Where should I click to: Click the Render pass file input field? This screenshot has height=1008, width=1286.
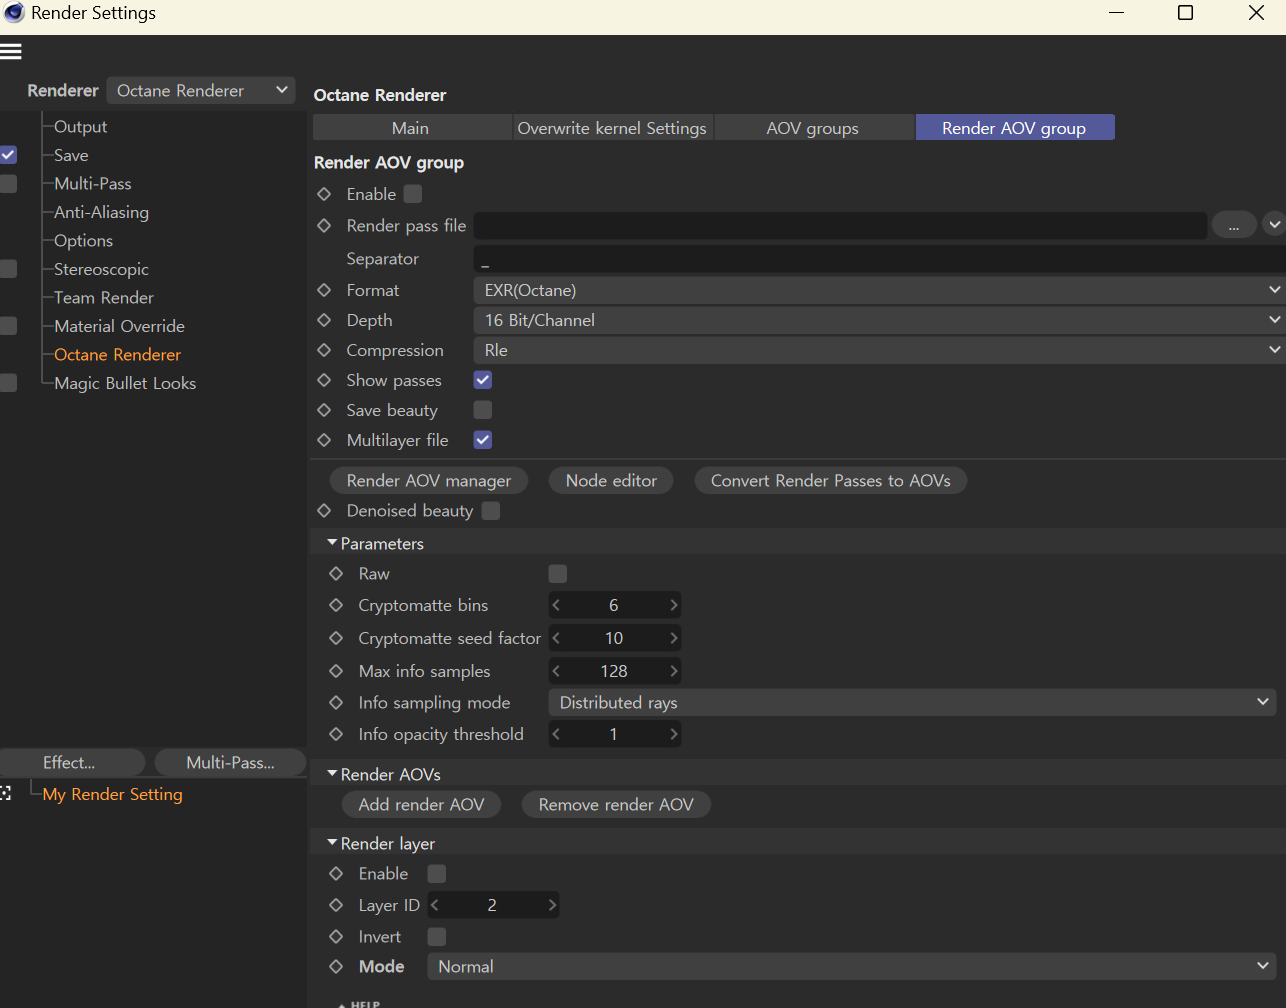coord(840,225)
